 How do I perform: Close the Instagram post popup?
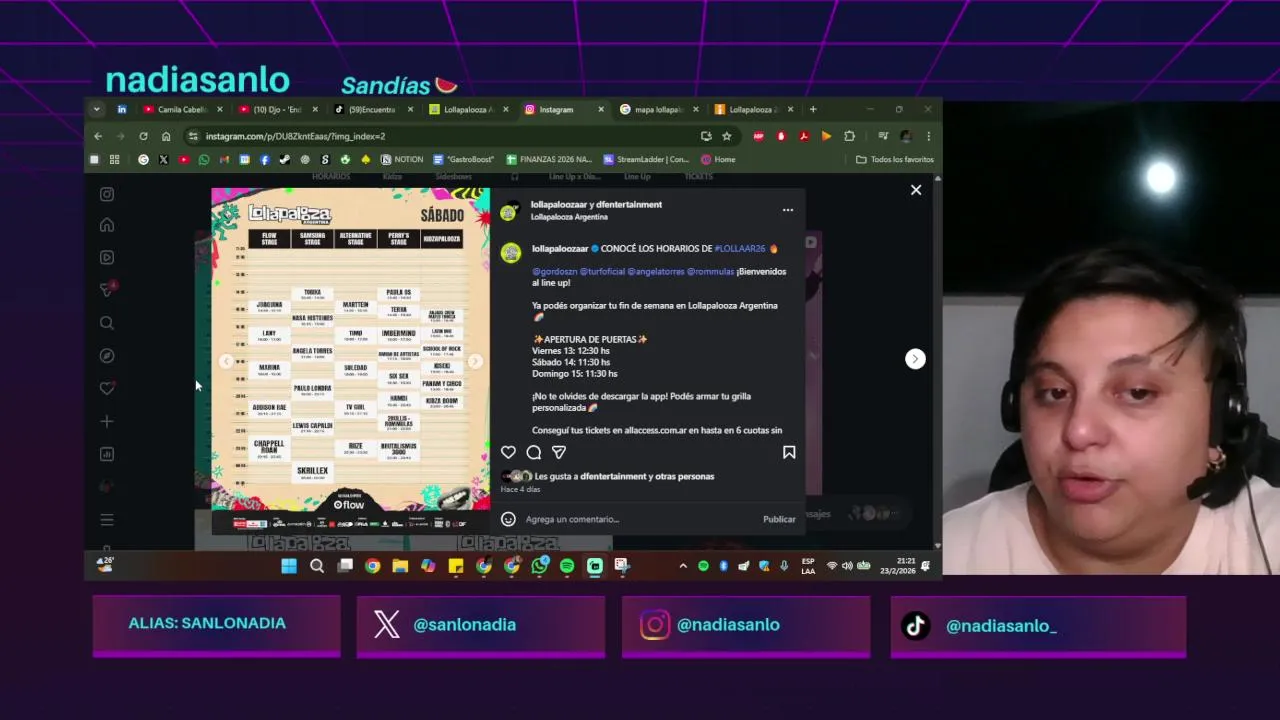915,190
